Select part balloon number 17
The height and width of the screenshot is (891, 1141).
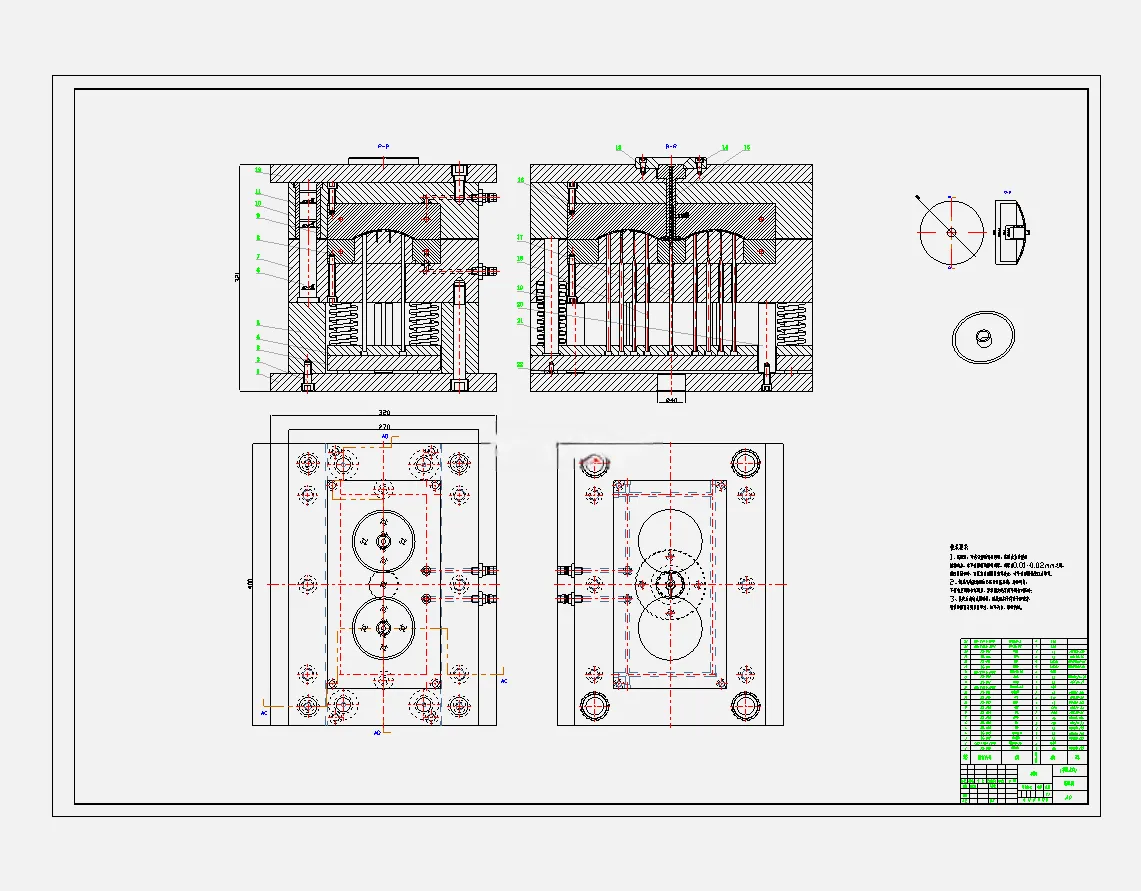pyautogui.click(x=520, y=237)
